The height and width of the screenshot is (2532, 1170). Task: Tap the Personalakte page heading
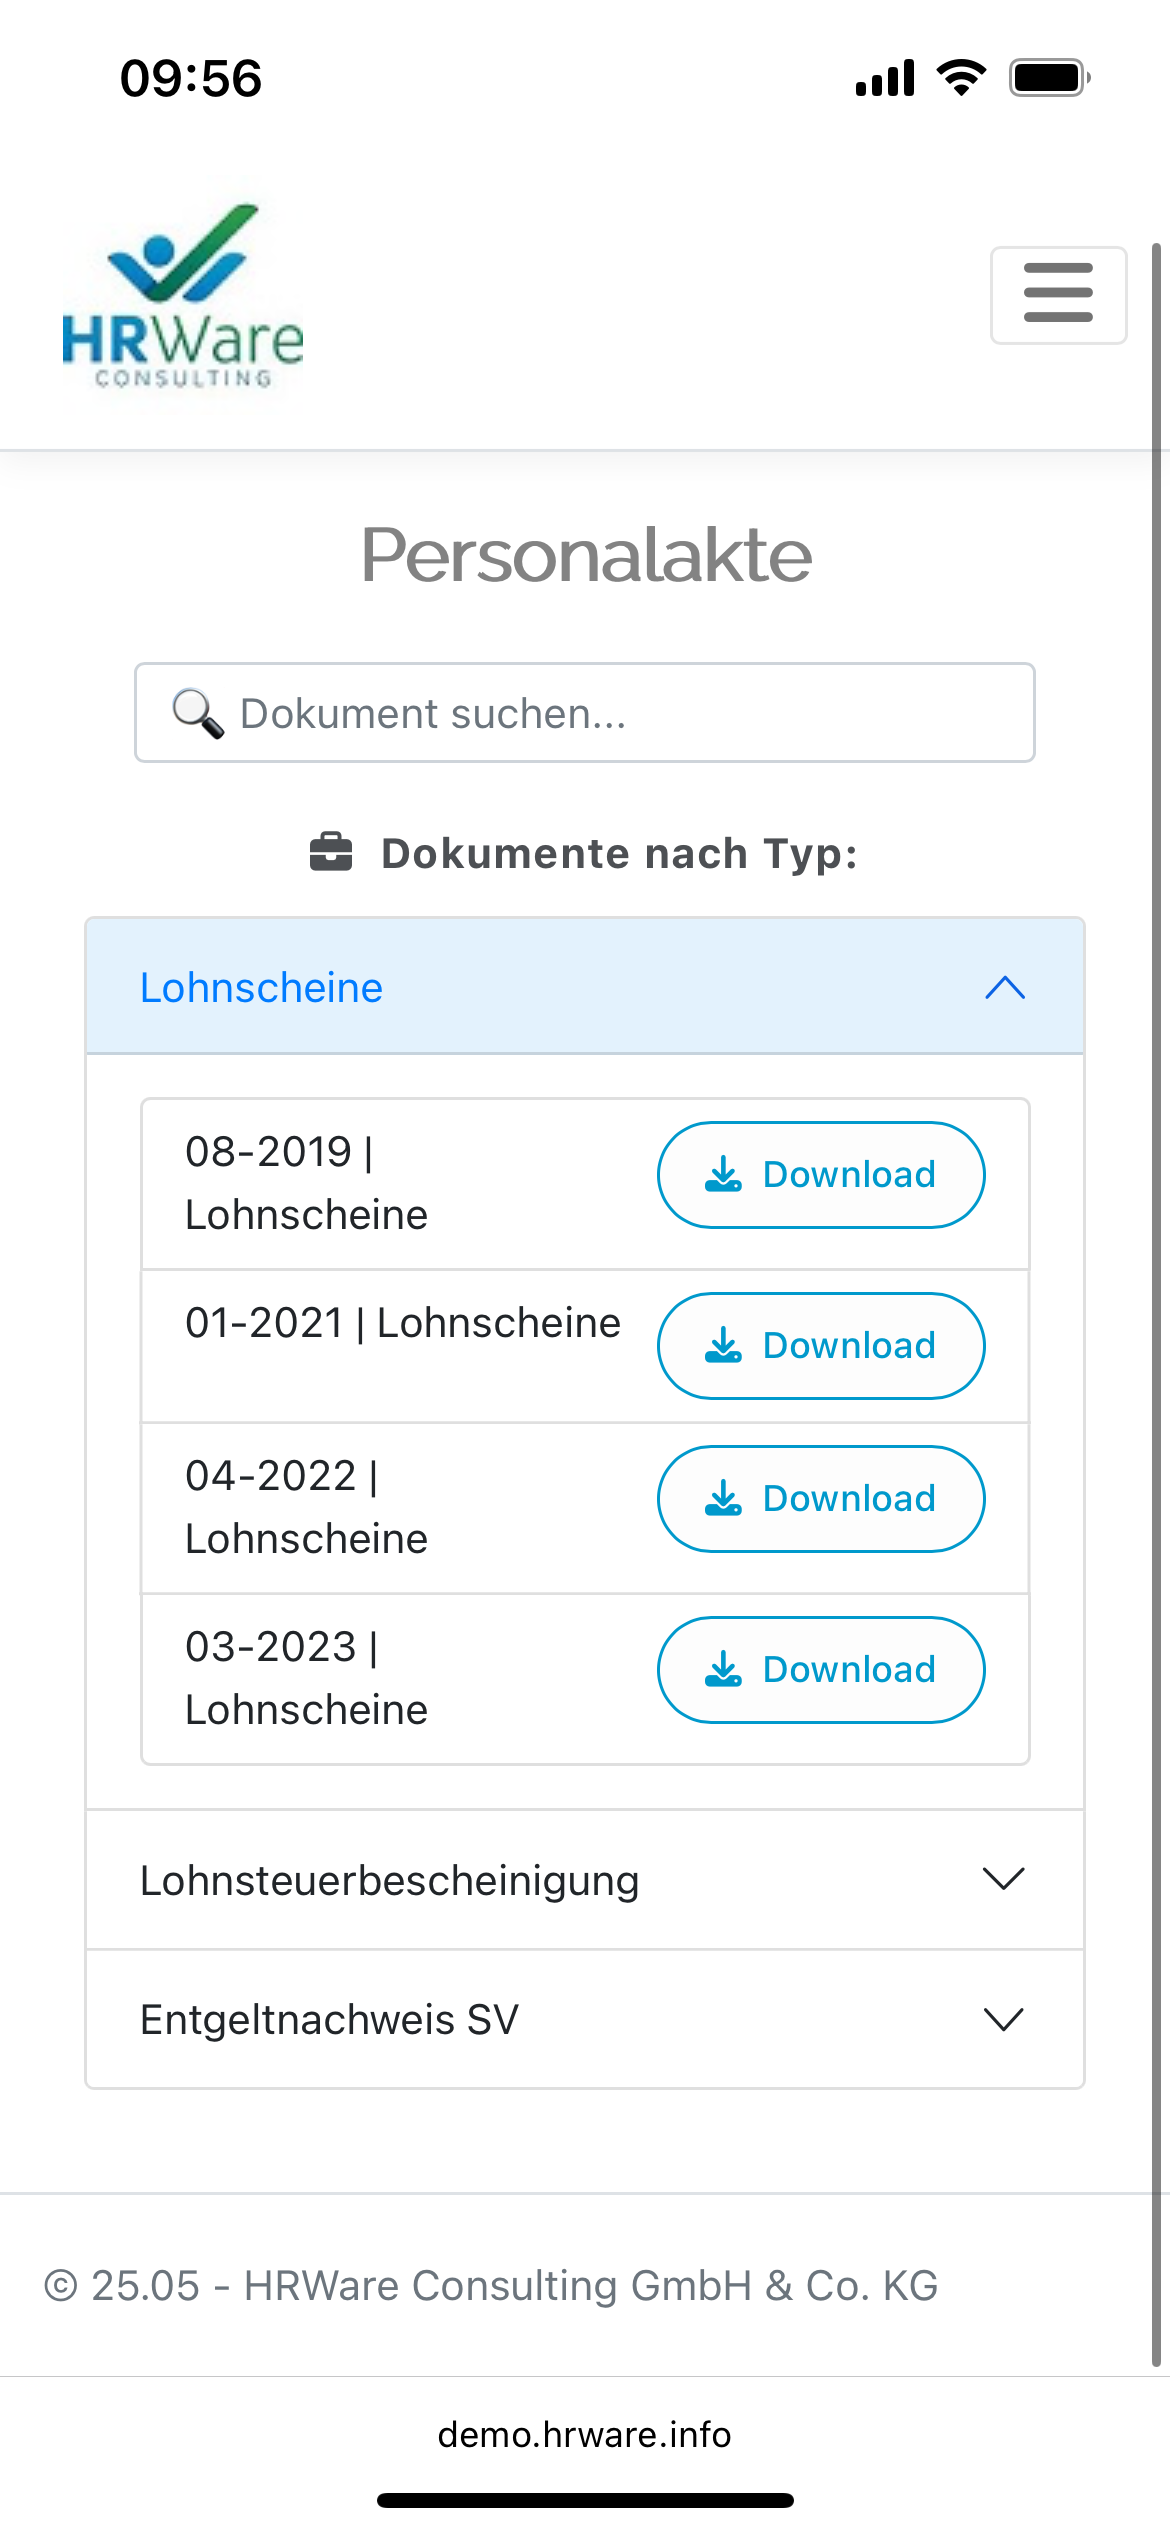point(585,555)
